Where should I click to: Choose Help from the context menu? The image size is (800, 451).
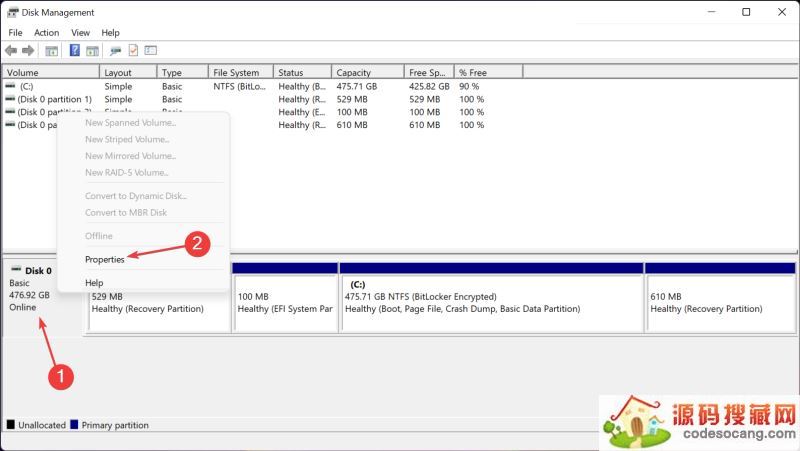(94, 283)
